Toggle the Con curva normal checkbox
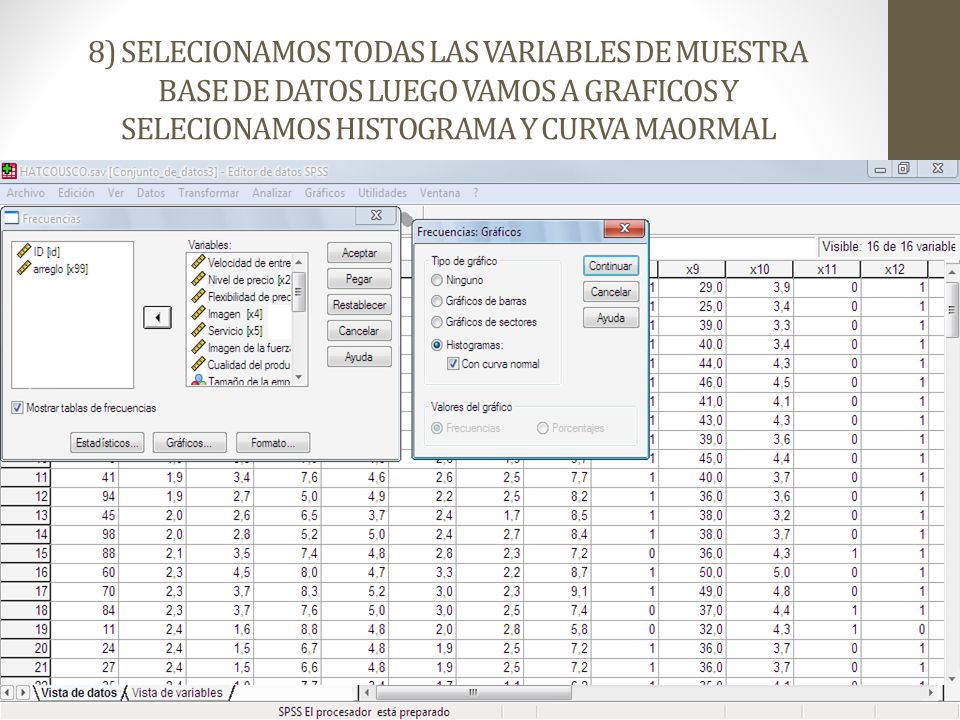Screen dimensions: 960x720 click(453, 364)
